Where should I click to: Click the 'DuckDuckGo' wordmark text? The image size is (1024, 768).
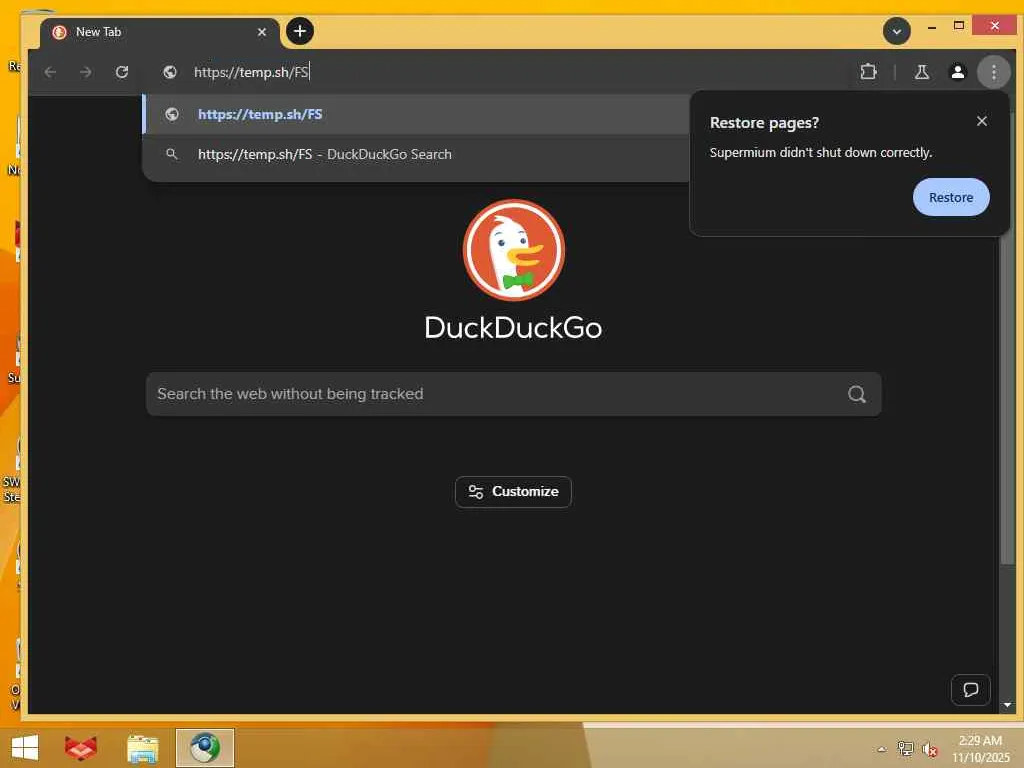[x=513, y=327]
